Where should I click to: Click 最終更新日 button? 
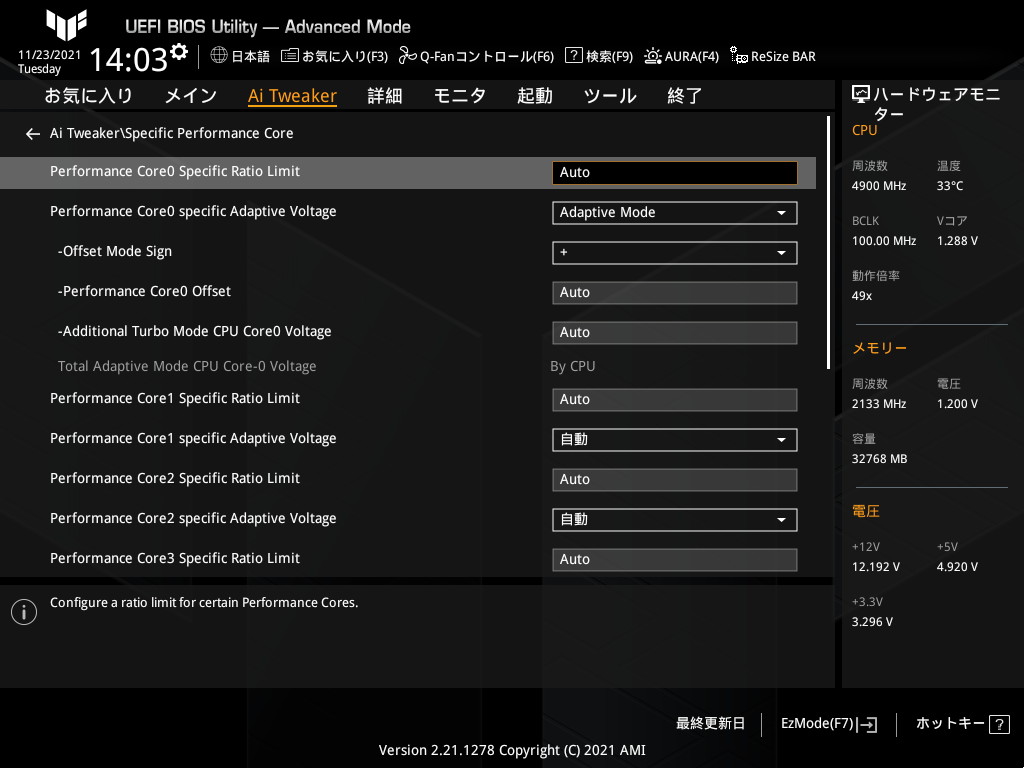click(710, 724)
